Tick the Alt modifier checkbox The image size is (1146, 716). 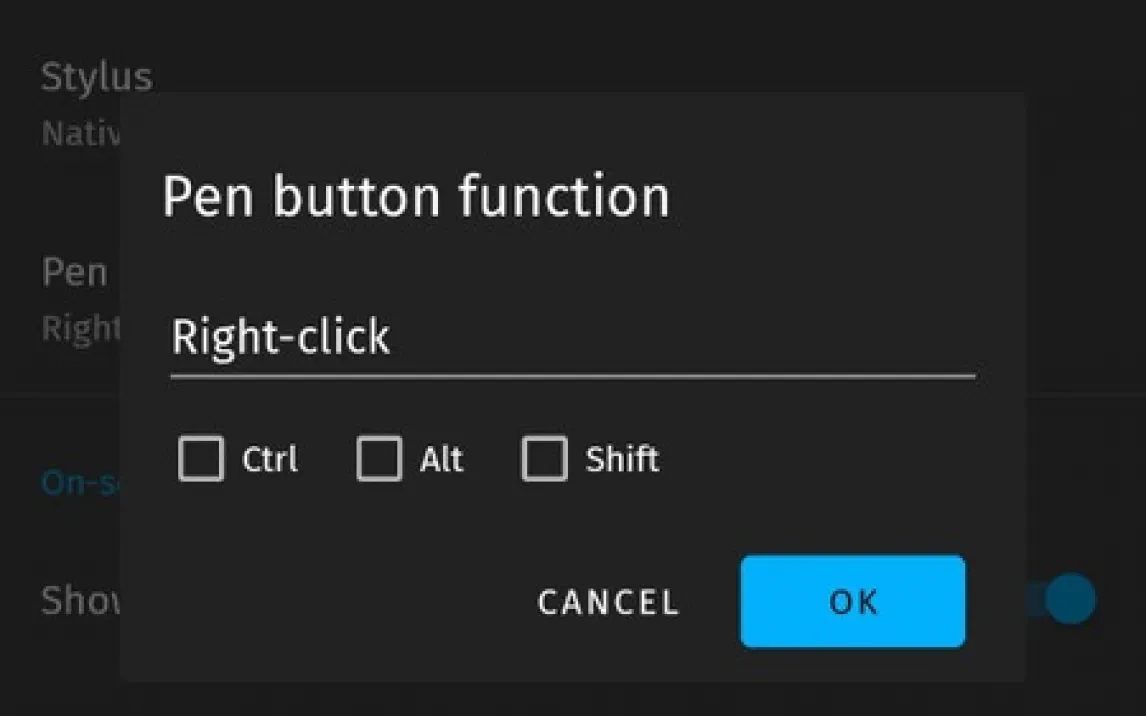click(x=379, y=459)
